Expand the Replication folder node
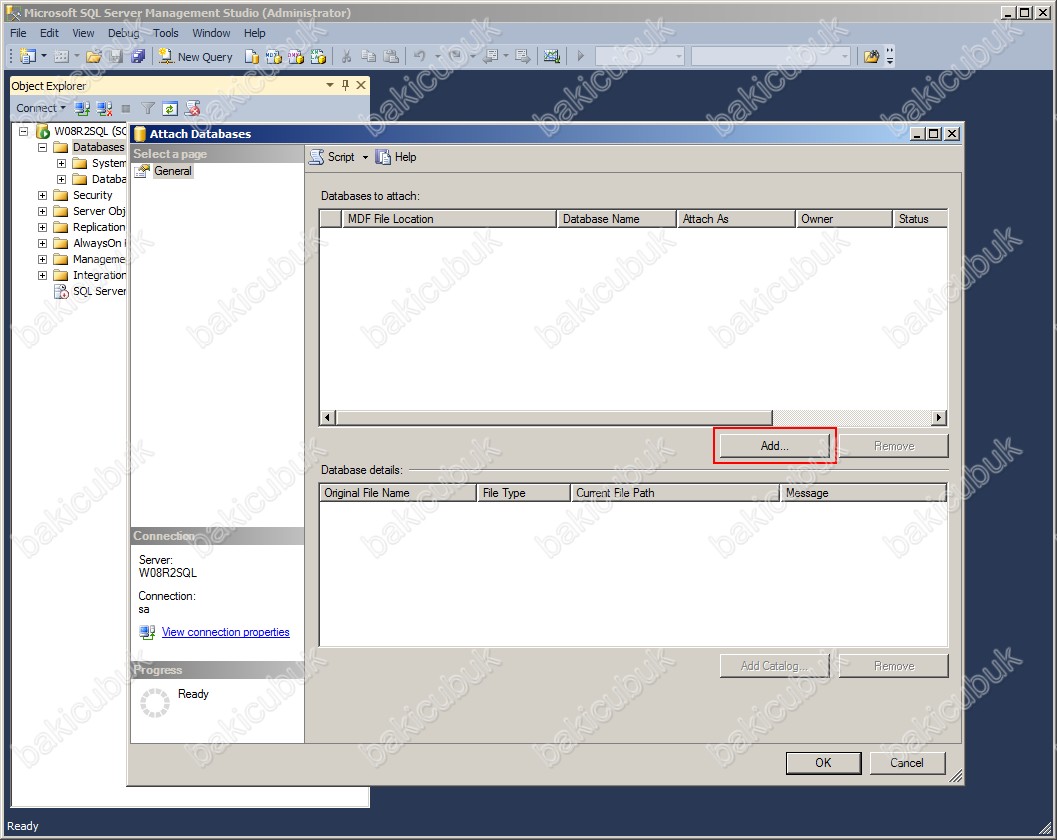 point(42,227)
